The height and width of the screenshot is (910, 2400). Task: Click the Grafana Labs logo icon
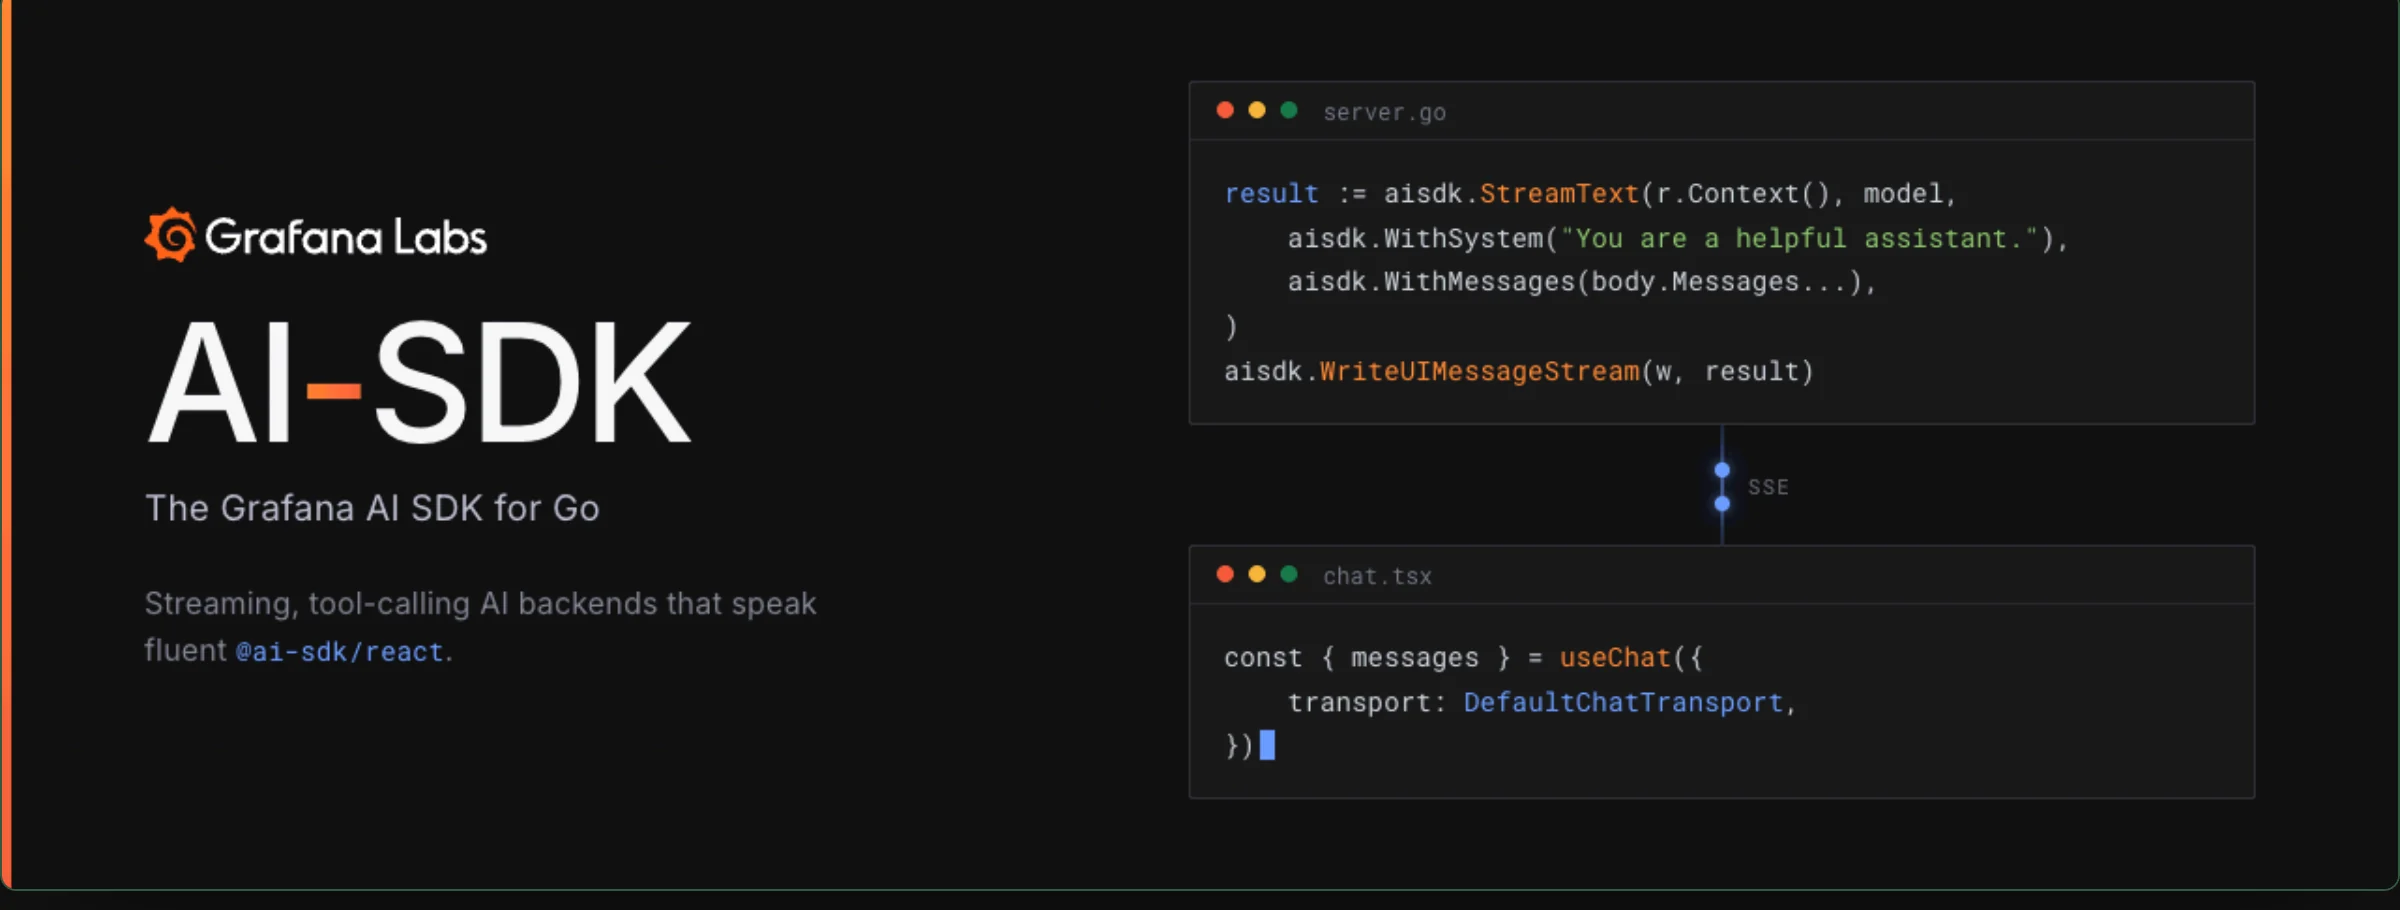(x=171, y=235)
